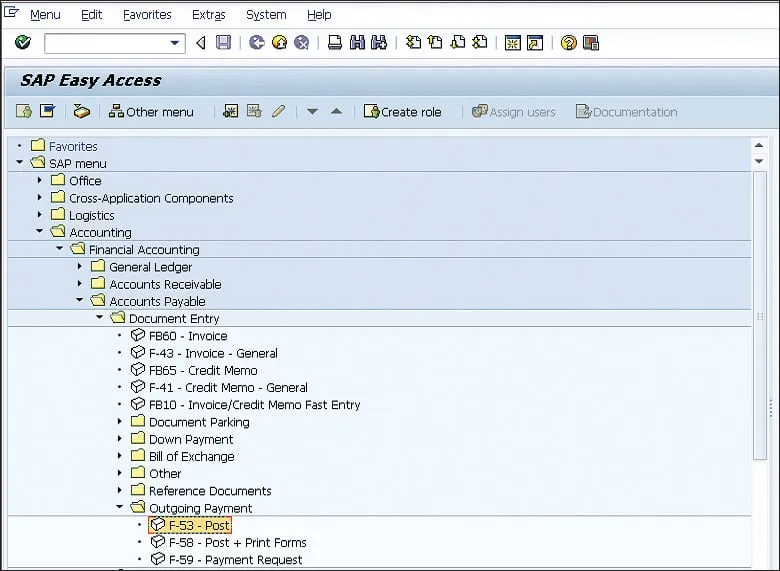Open Help via yellow question mark icon
The width and height of the screenshot is (780, 571).
pyautogui.click(x=568, y=43)
